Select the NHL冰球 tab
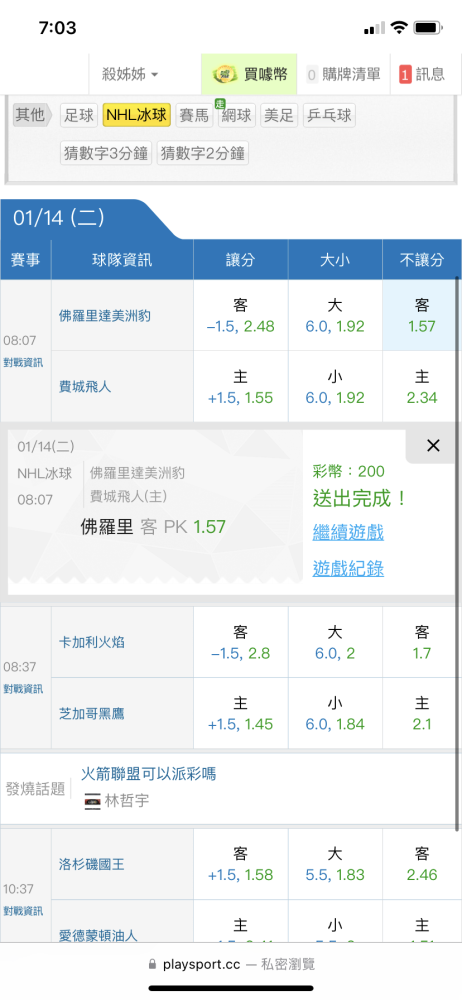 click(x=137, y=115)
